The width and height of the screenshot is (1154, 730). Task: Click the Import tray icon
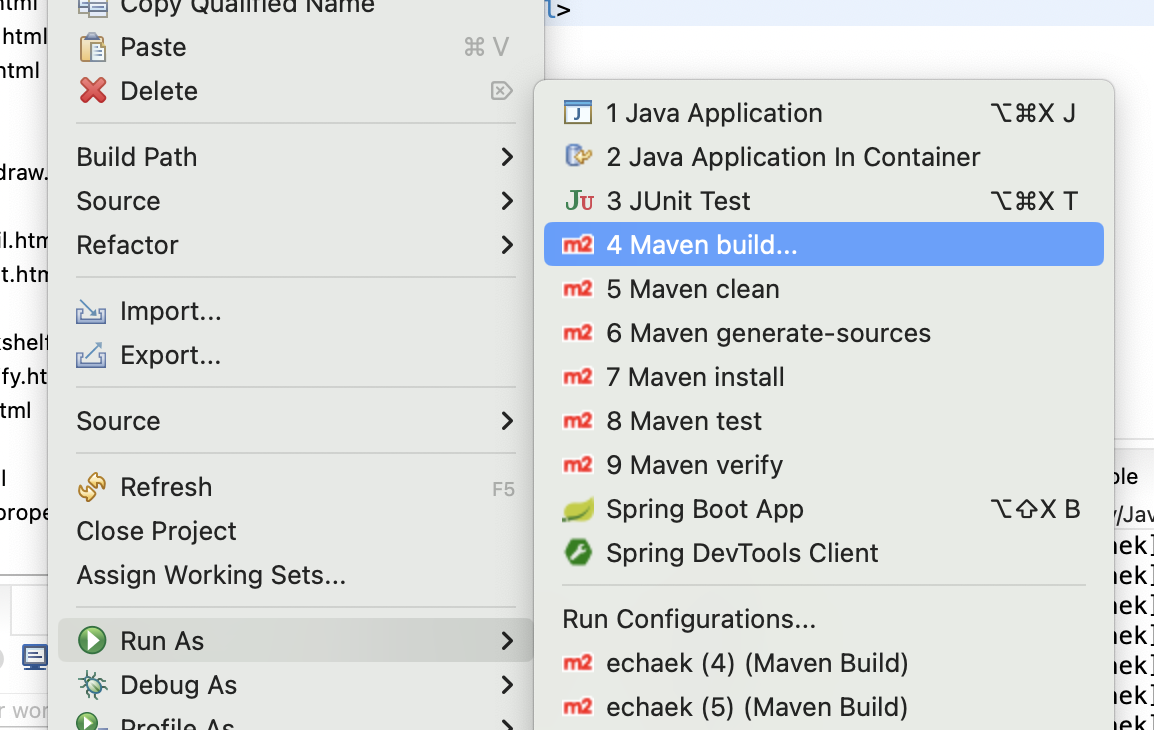(x=91, y=311)
